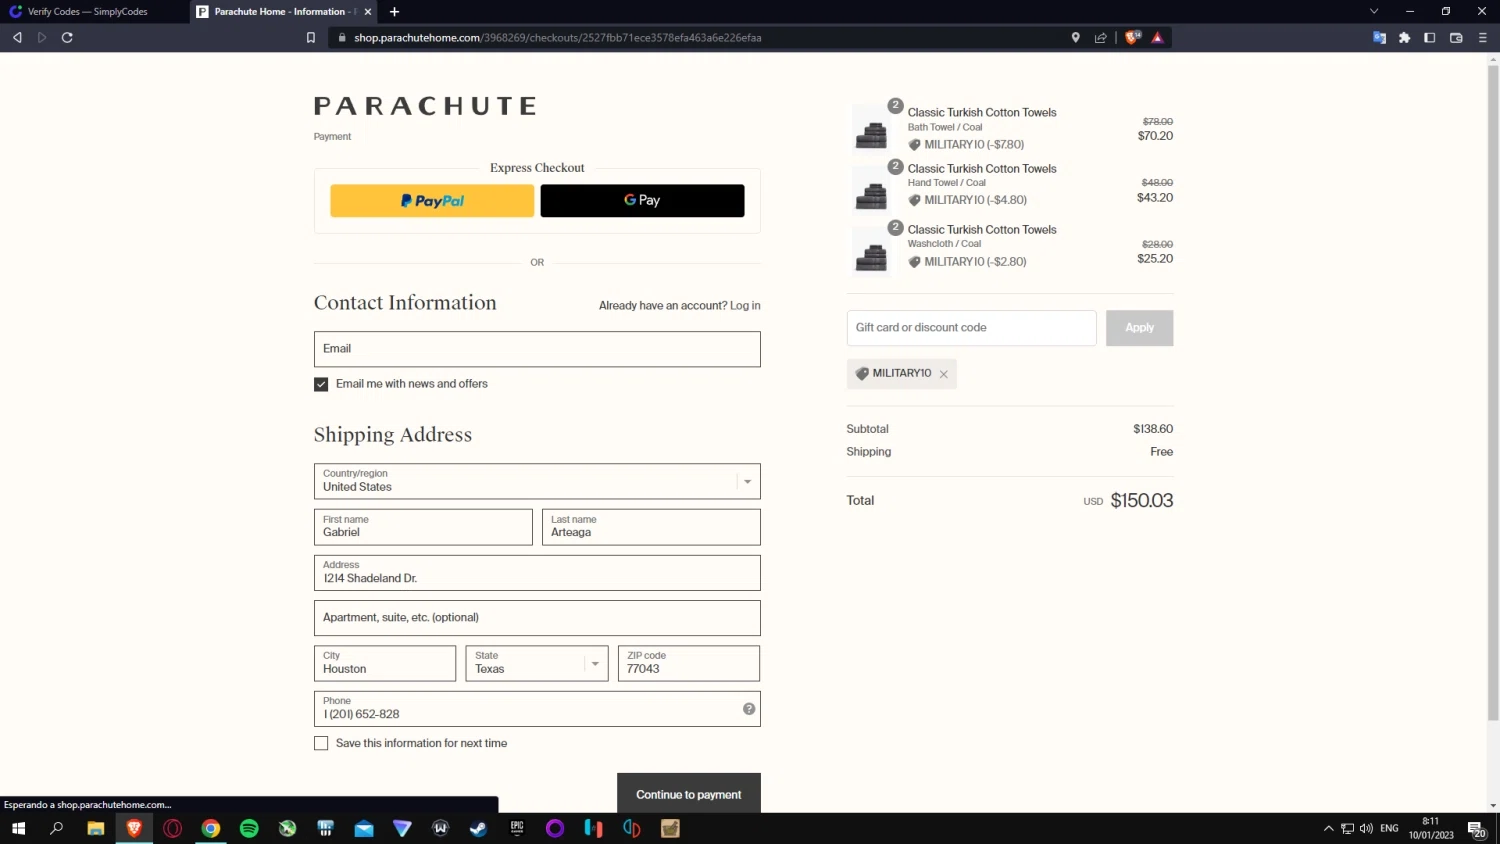The height and width of the screenshot is (844, 1500).
Task: Open the extensions puzzle icon
Action: click(1405, 38)
